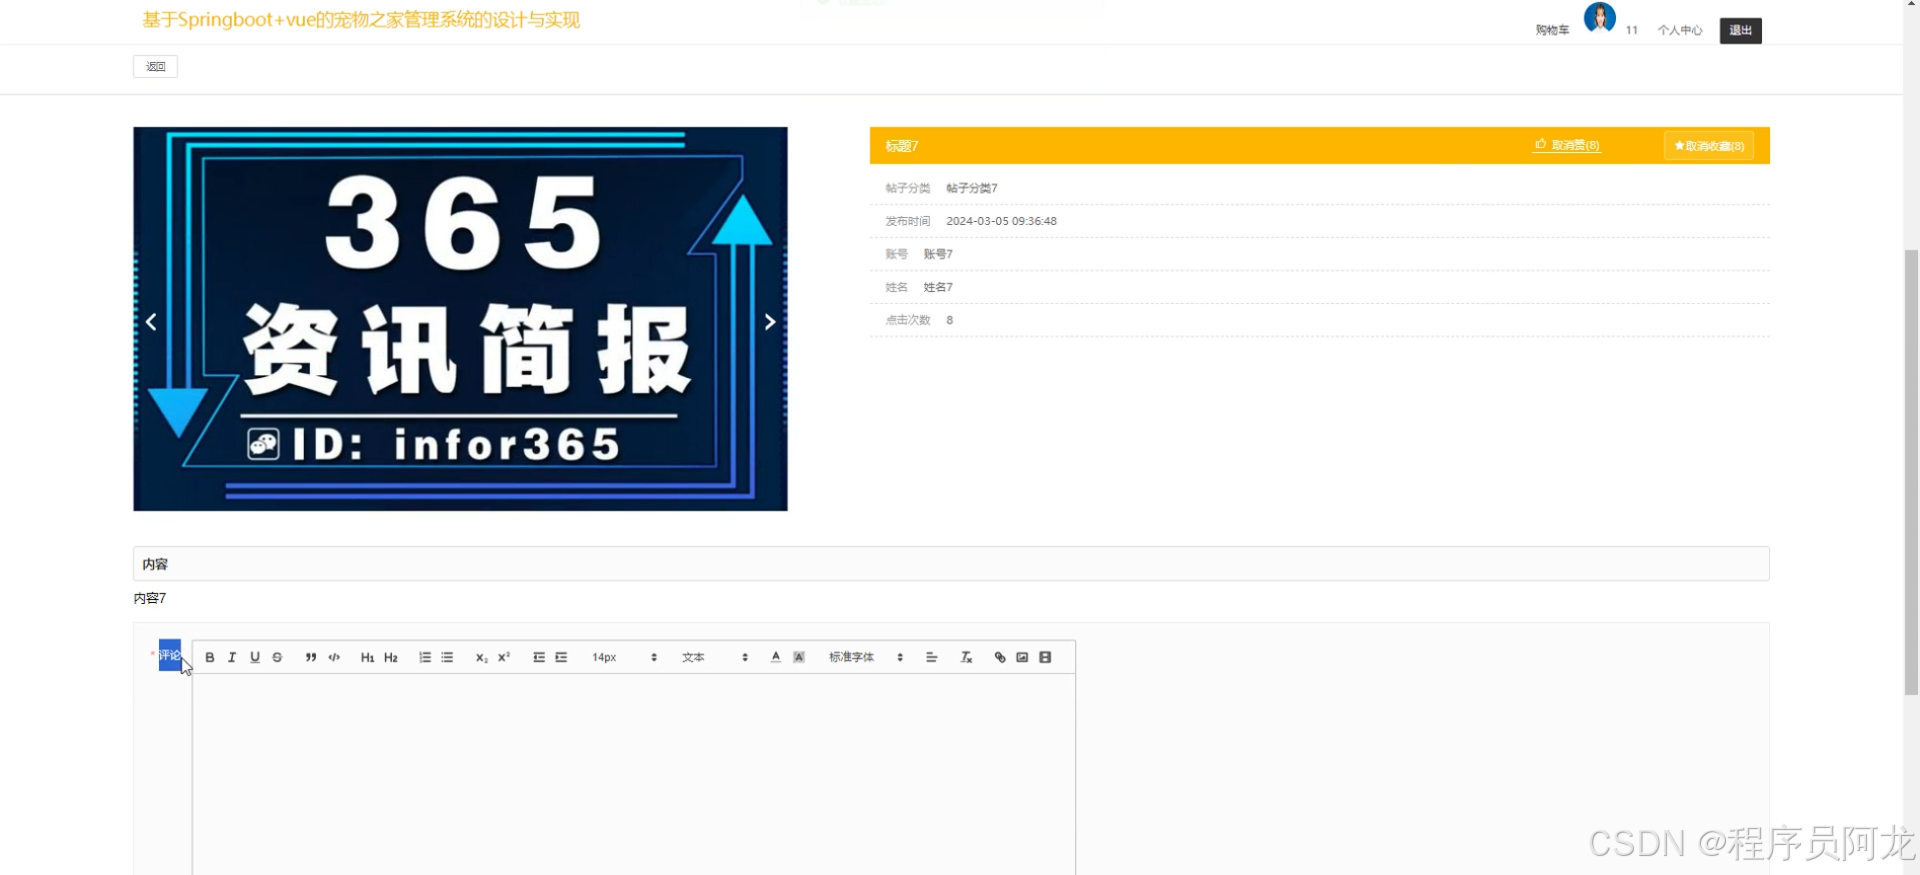Create an ordered numbered list
This screenshot has width=1920, height=875.
coord(425,657)
